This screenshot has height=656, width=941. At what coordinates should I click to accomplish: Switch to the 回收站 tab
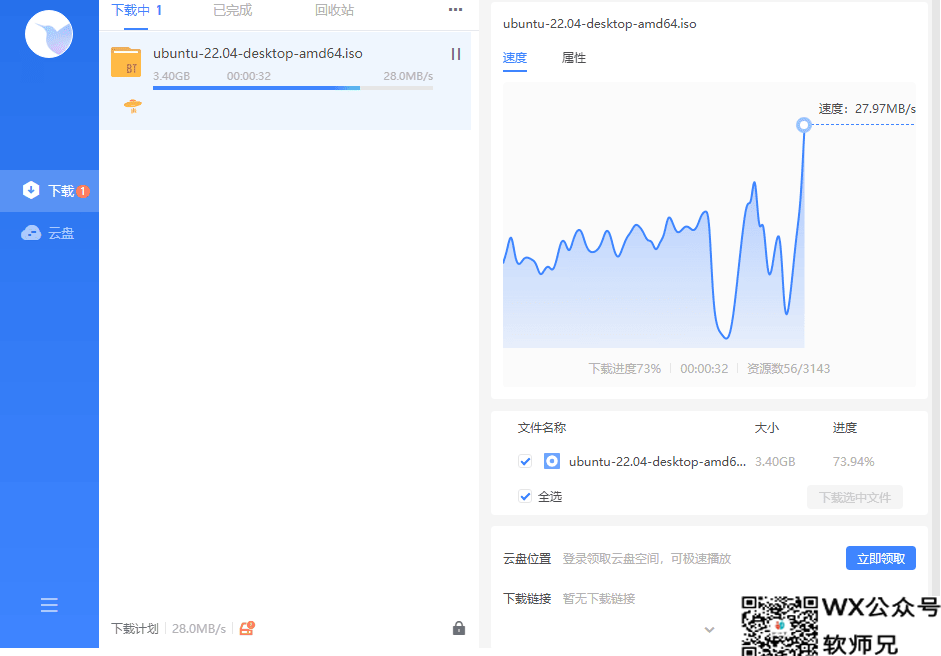(x=334, y=10)
